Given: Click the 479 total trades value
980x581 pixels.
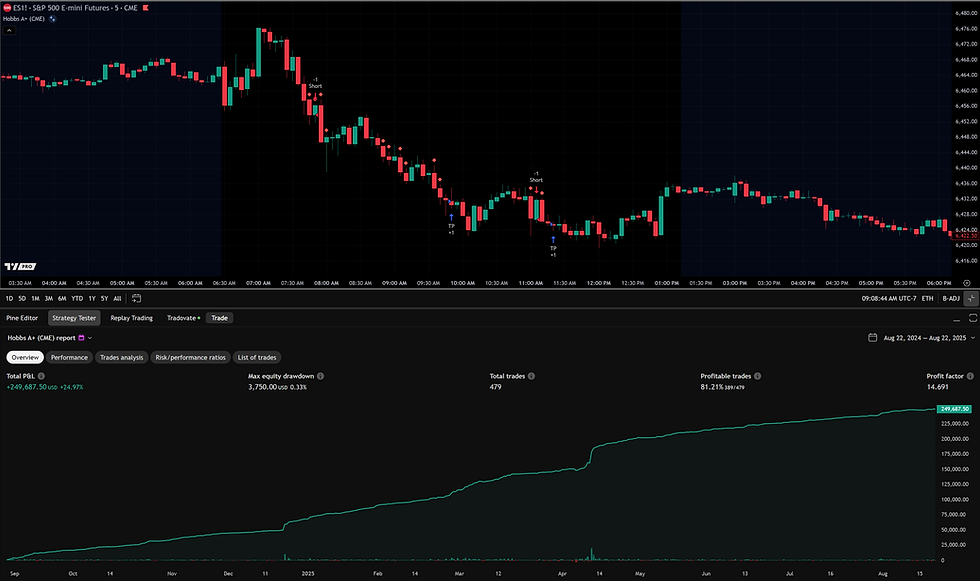Looking at the screenshot, I should pyautogui.click(x=496, y=387).
